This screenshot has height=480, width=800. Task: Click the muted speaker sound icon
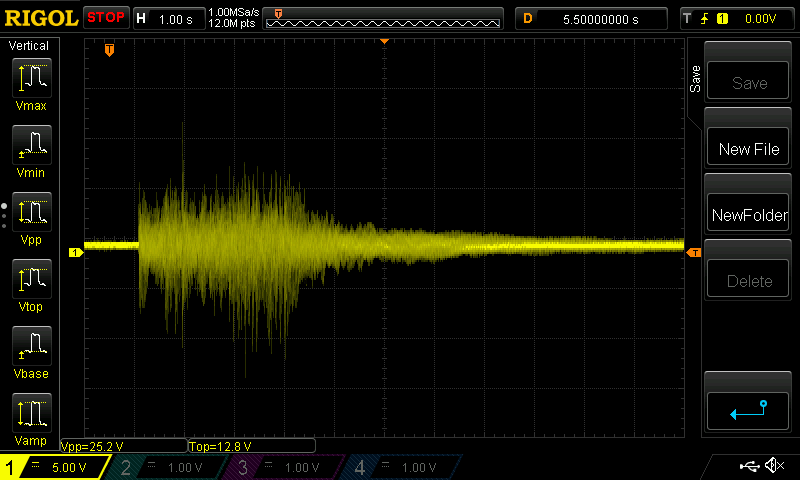point(774,465)
